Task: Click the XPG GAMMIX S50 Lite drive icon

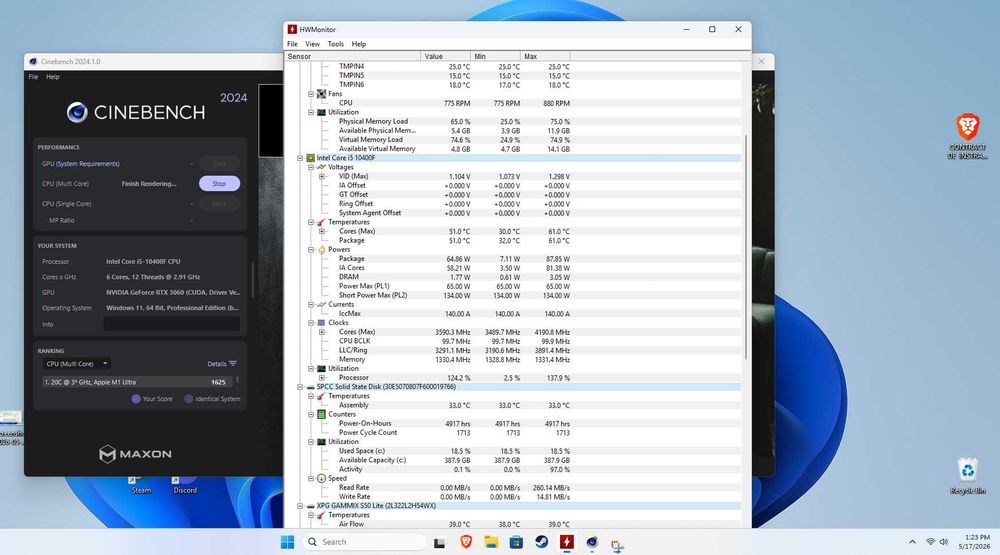Action: click(x=311, y=506)
